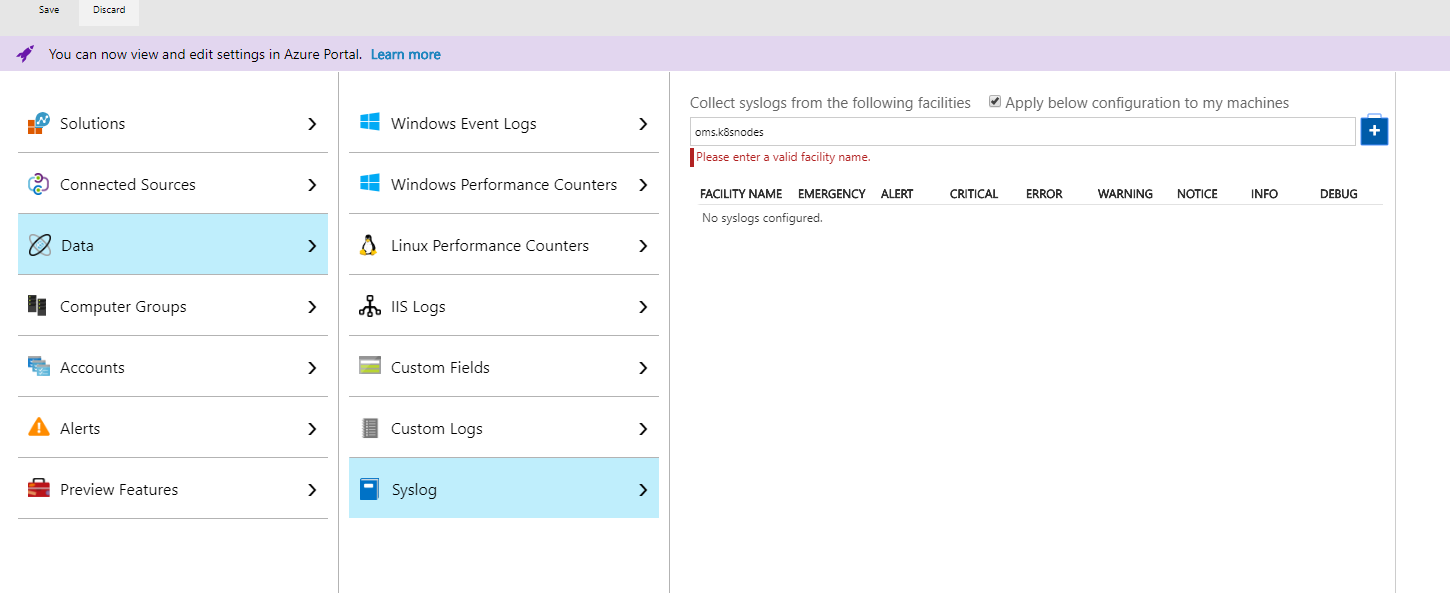Select the Syslog book icon
The image size is (1450, 593).
point(371,489)
